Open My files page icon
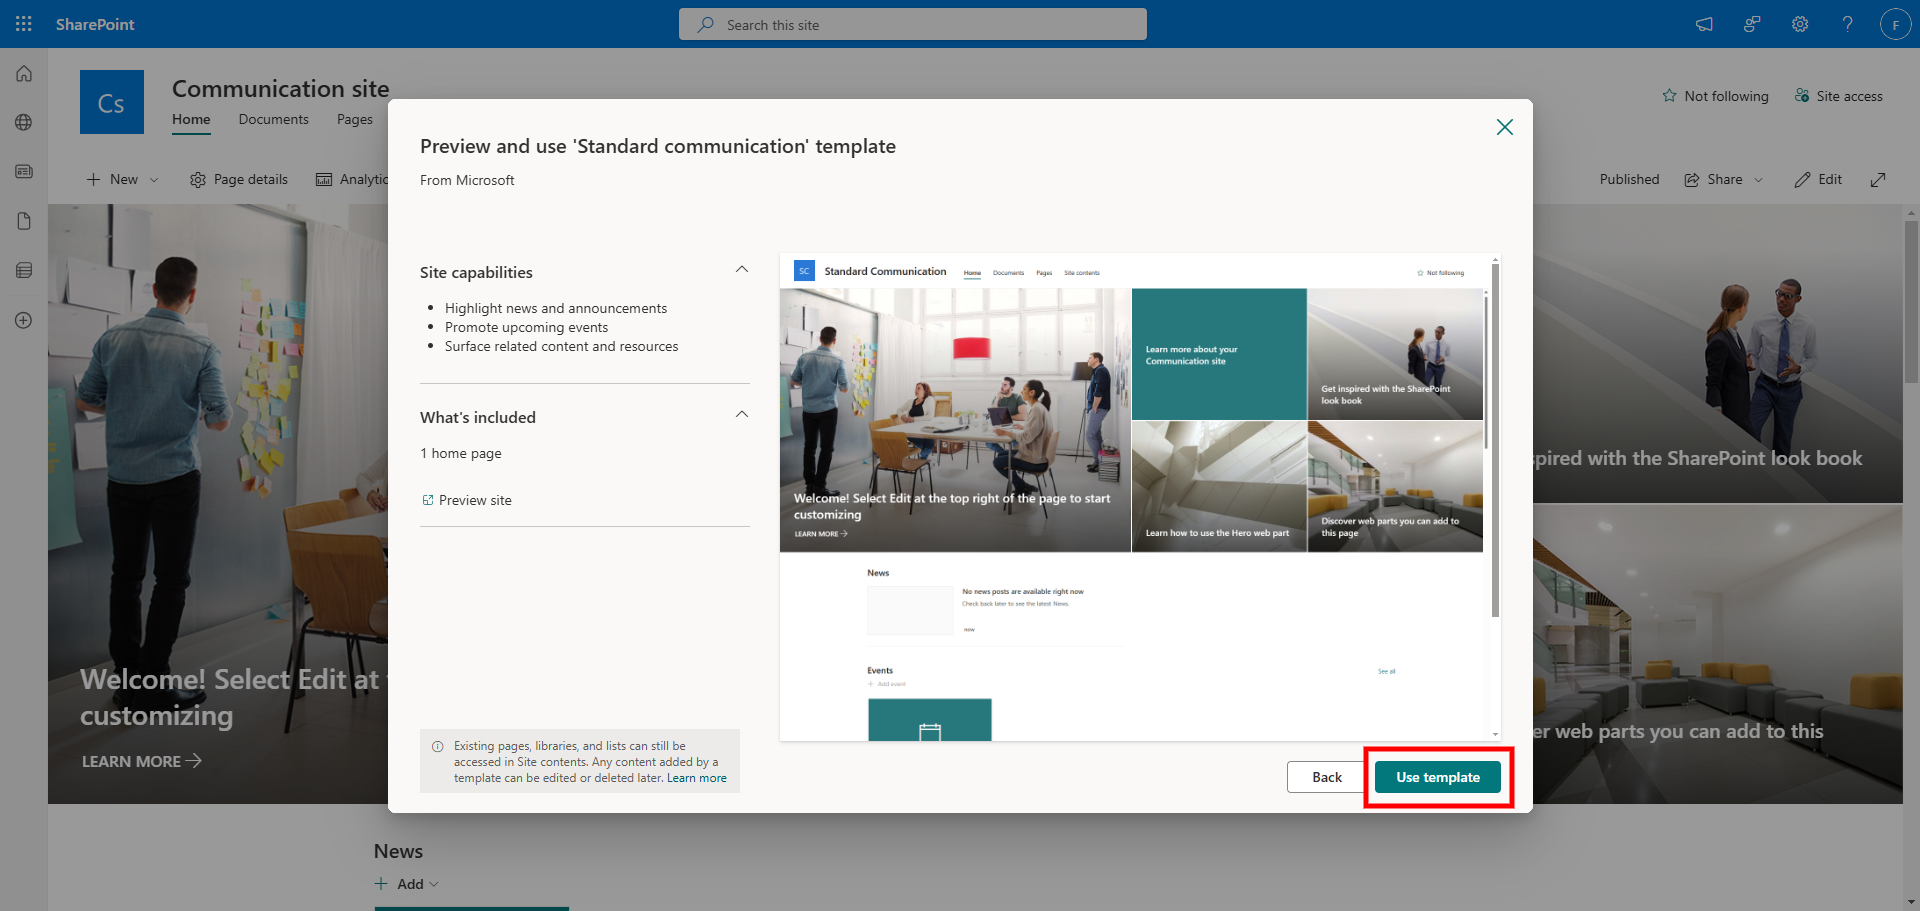Viewport: 1920px width, 911px height. point(24,221)
